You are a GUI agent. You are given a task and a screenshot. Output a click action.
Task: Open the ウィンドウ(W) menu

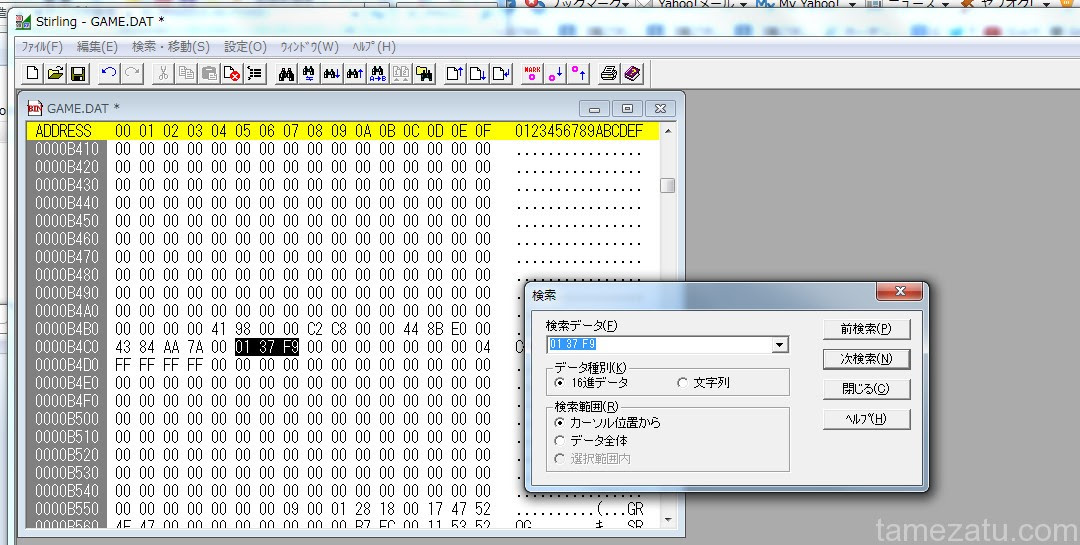click(x=309, y=47)
